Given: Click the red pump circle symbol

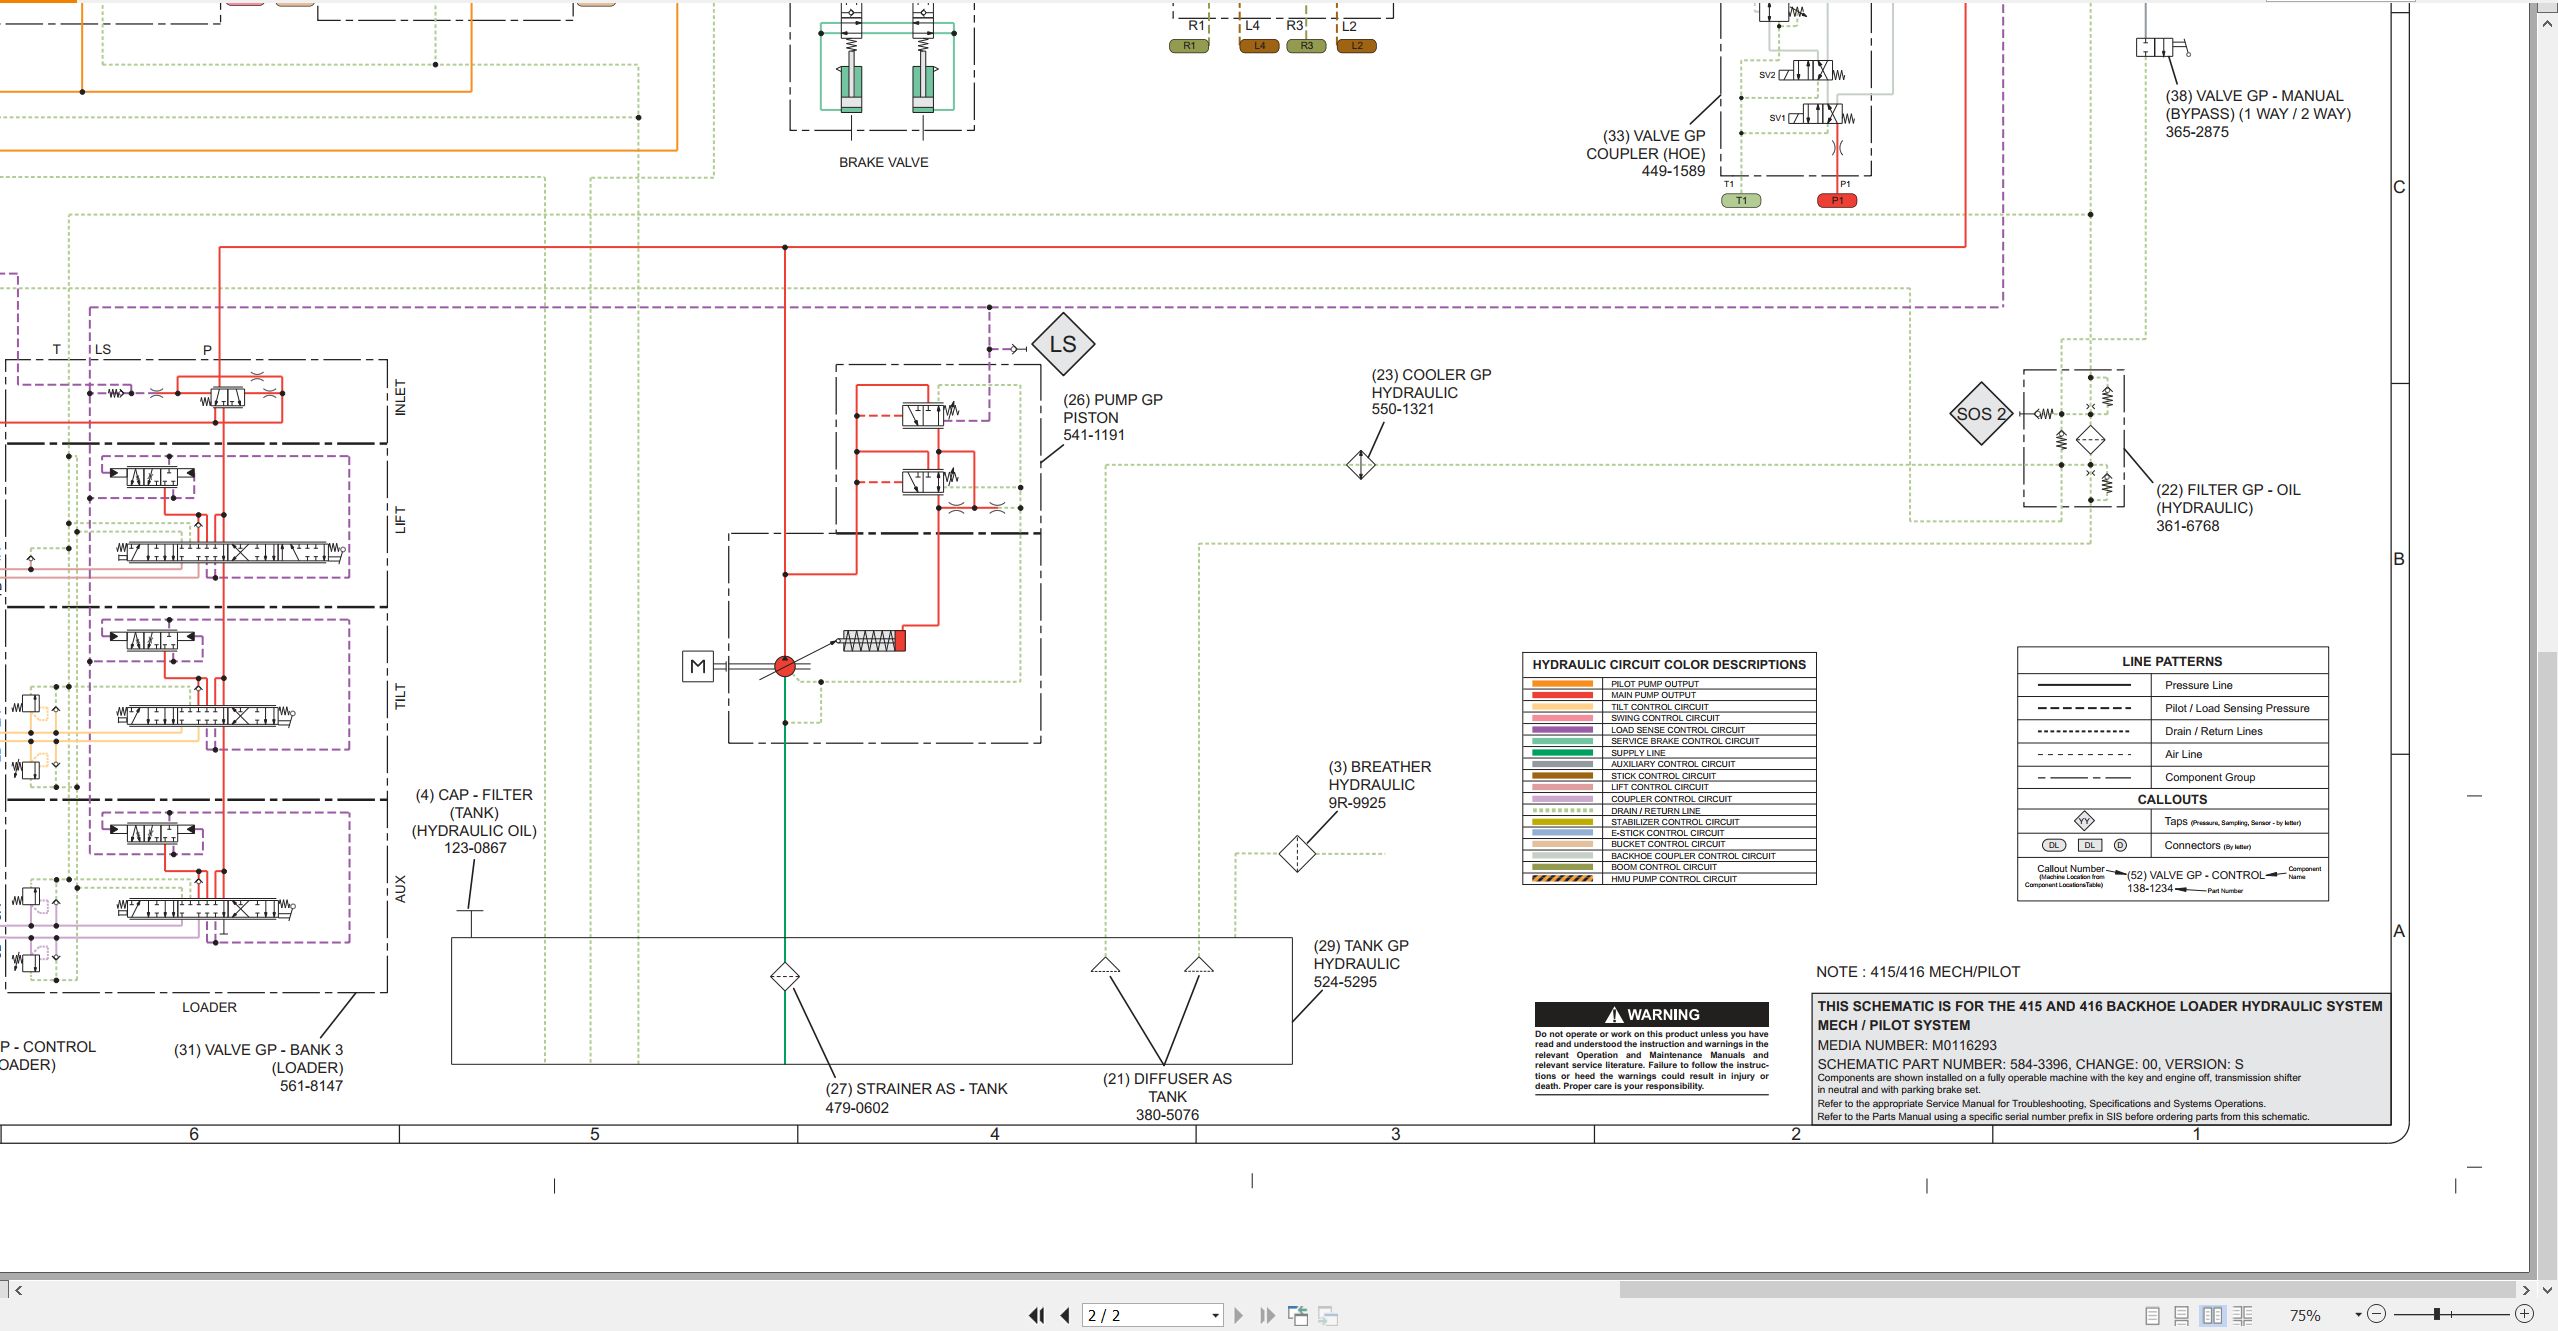Looking at the screenshot, I should [x=785, y=666].
